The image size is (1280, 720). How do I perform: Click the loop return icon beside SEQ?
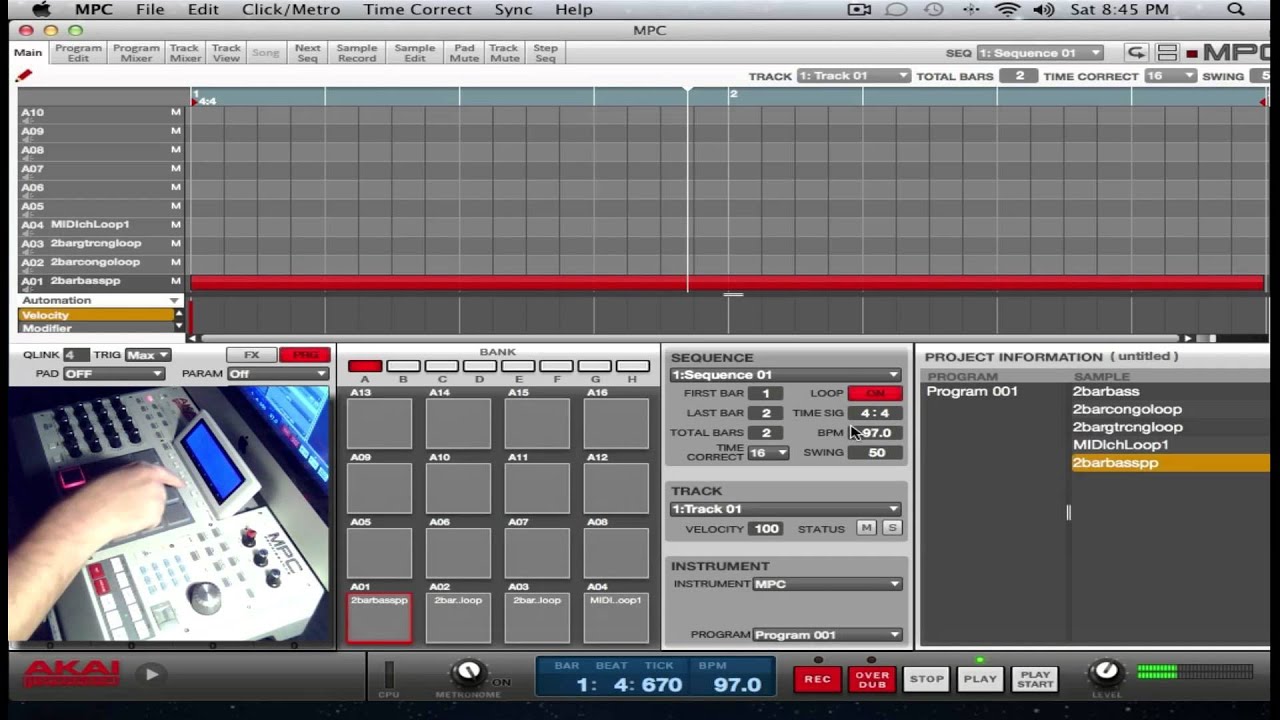(1136, 53)
